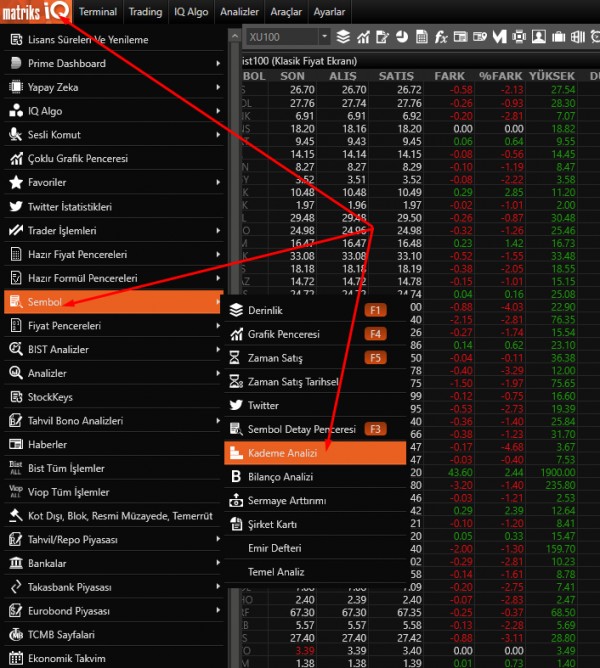Expand the Trader İşlemleri submenu arrow
The width and height of the screenshot is (600, 668).
218,230
